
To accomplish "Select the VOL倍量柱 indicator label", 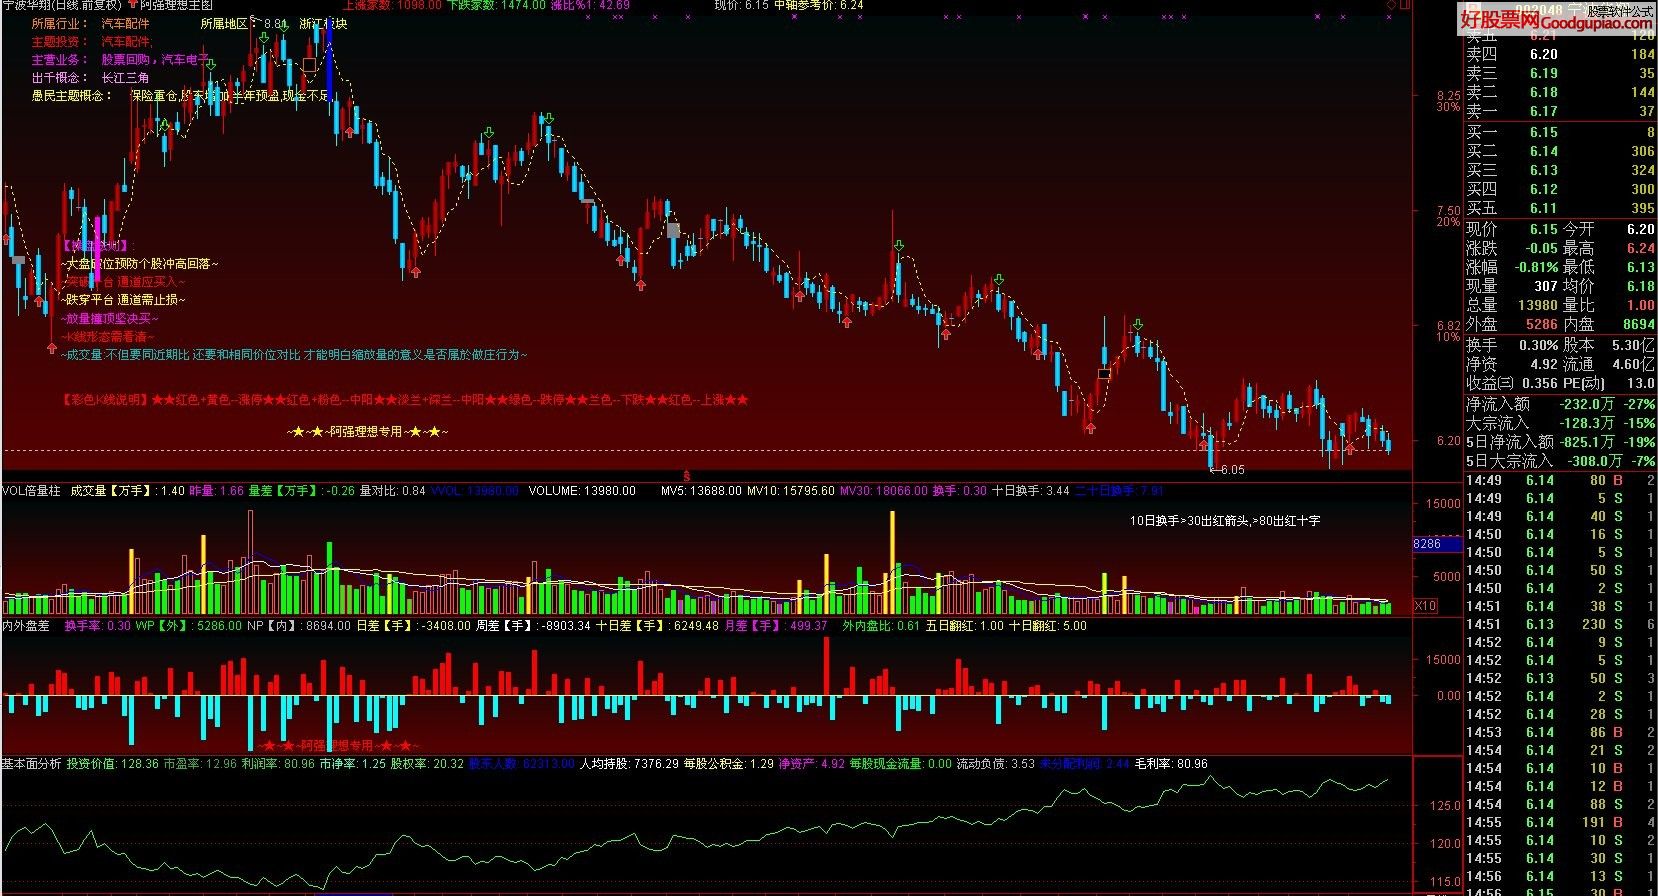I will pos(31,491).
